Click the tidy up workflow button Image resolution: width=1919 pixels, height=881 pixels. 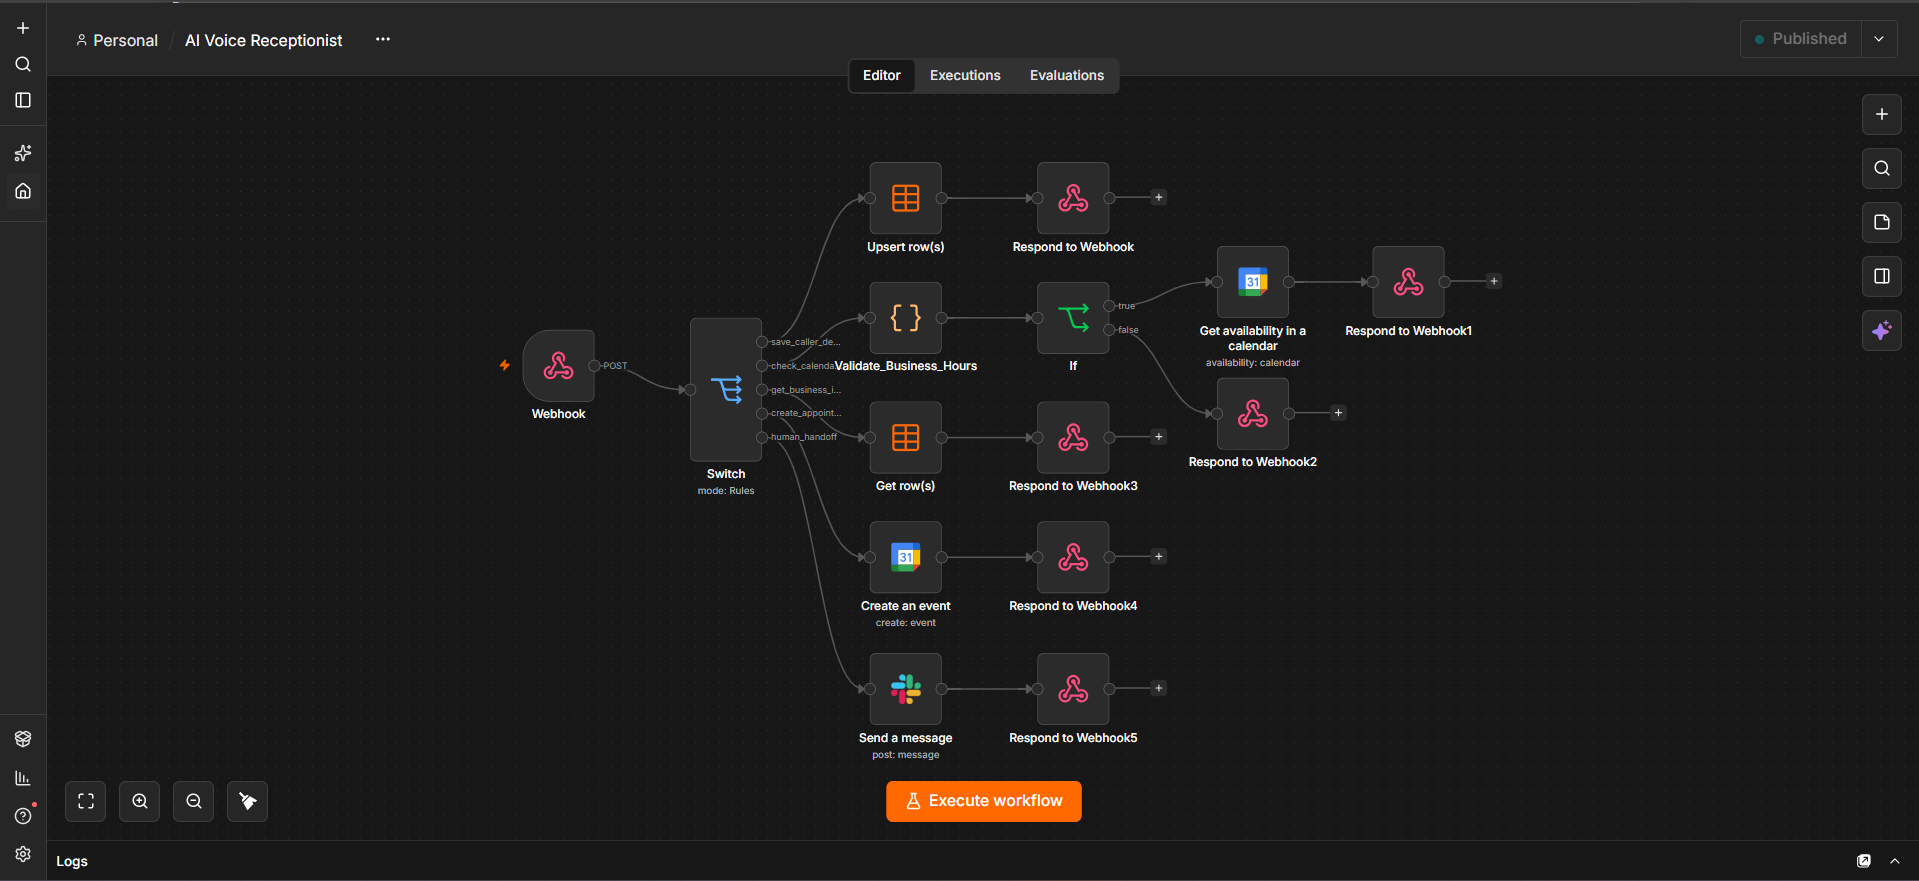click(248, 801)
